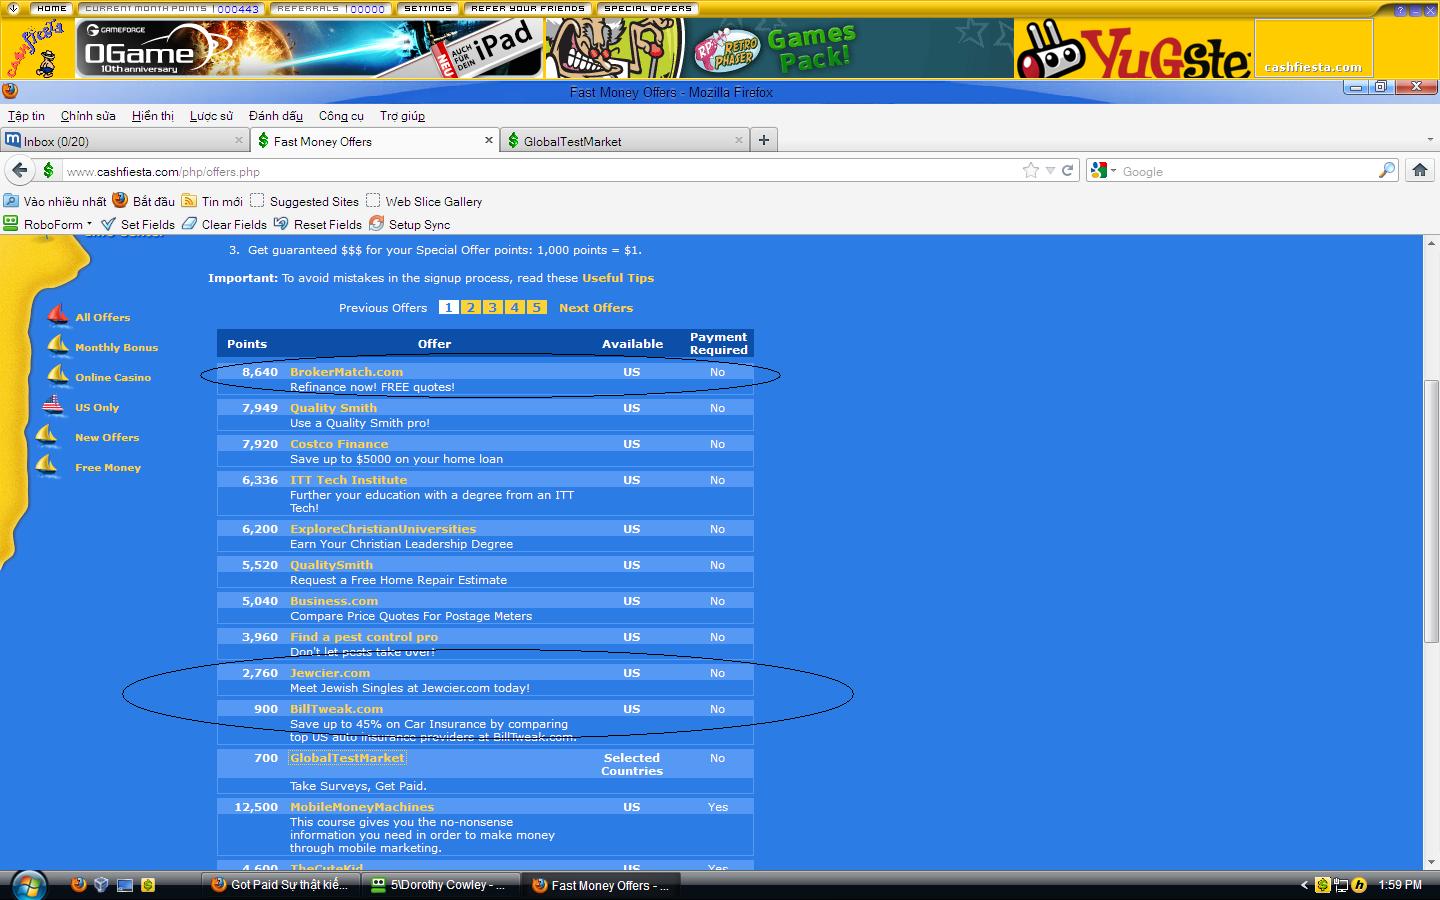Click the OGame 10th anniversary banner ad
This screenshot has height=900, width=1440.
(x=310, y=48)
